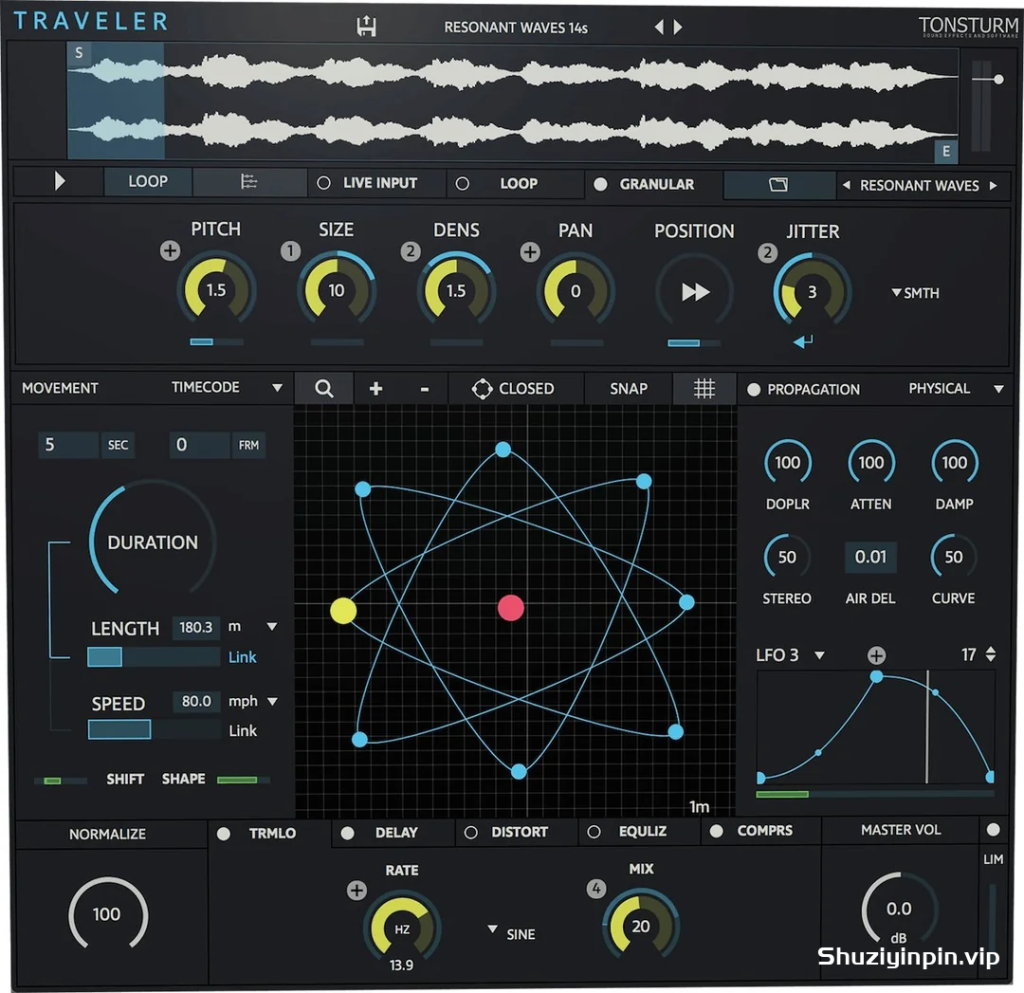Open the sample folder browser icon
The width and height of the screenshot is (1024, 993).
[x=778, y=185]
